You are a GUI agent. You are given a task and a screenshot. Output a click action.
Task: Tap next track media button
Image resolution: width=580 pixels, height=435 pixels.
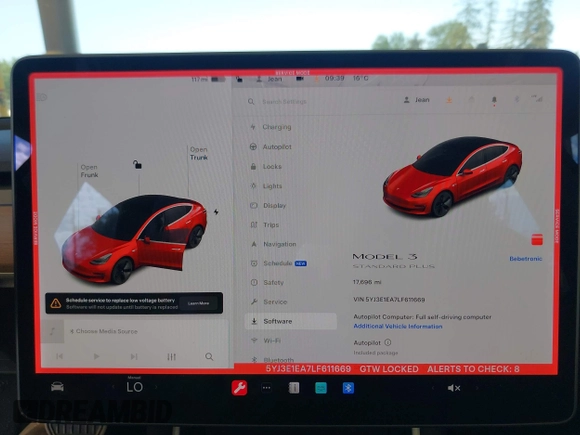click(134, 357)
